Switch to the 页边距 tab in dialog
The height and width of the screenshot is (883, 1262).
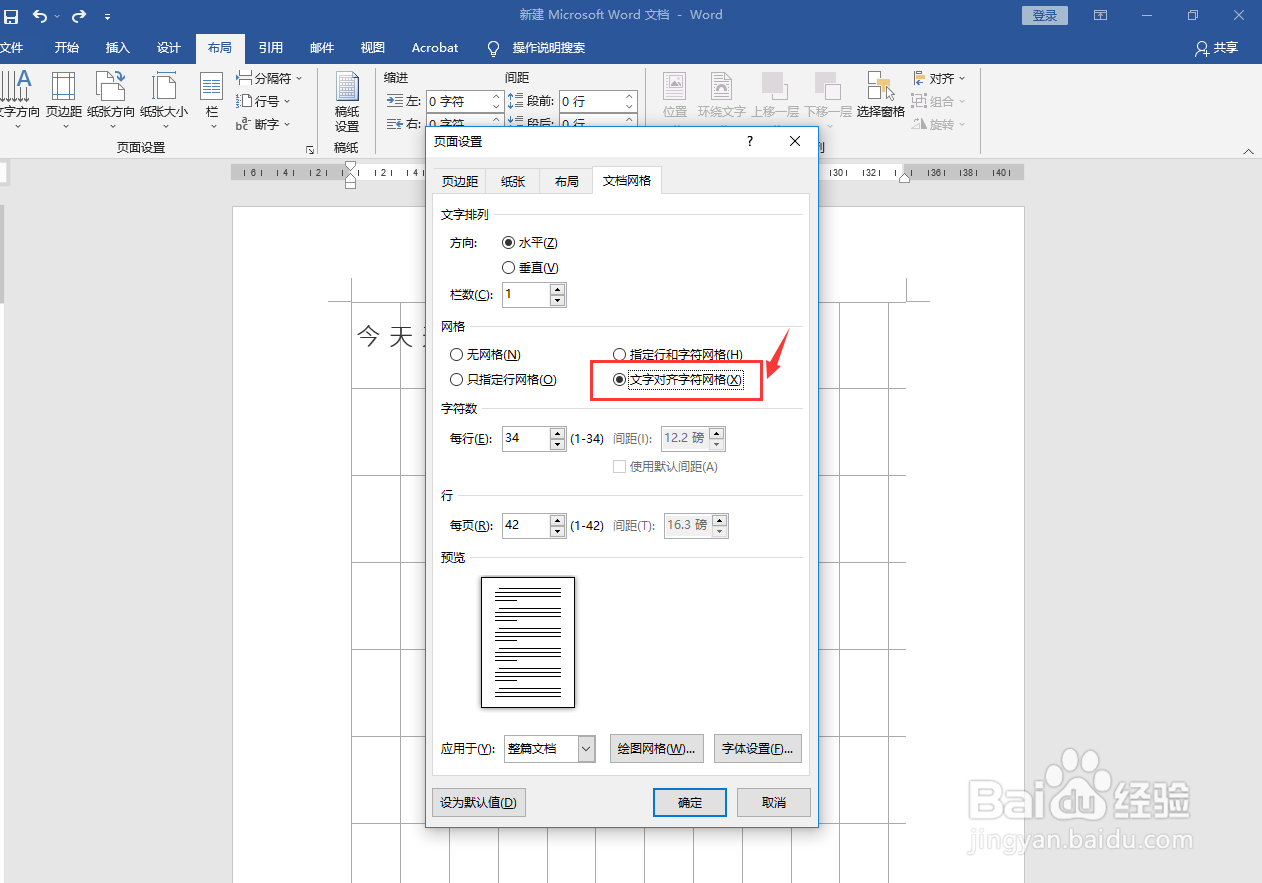460,181
